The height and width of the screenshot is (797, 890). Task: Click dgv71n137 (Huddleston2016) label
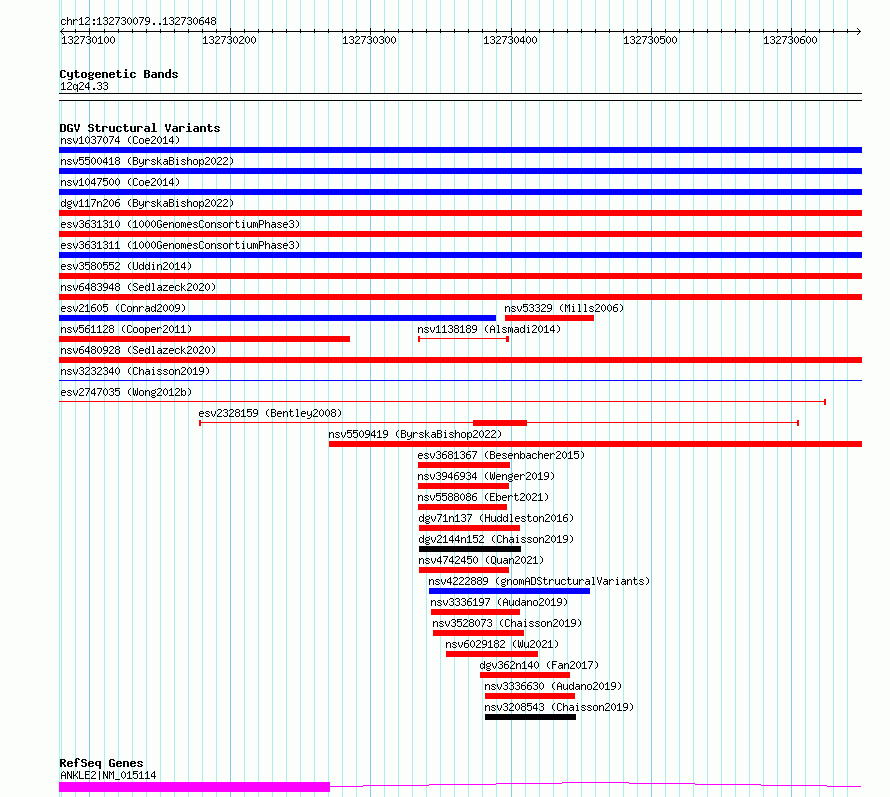click(x=496, y=518)
